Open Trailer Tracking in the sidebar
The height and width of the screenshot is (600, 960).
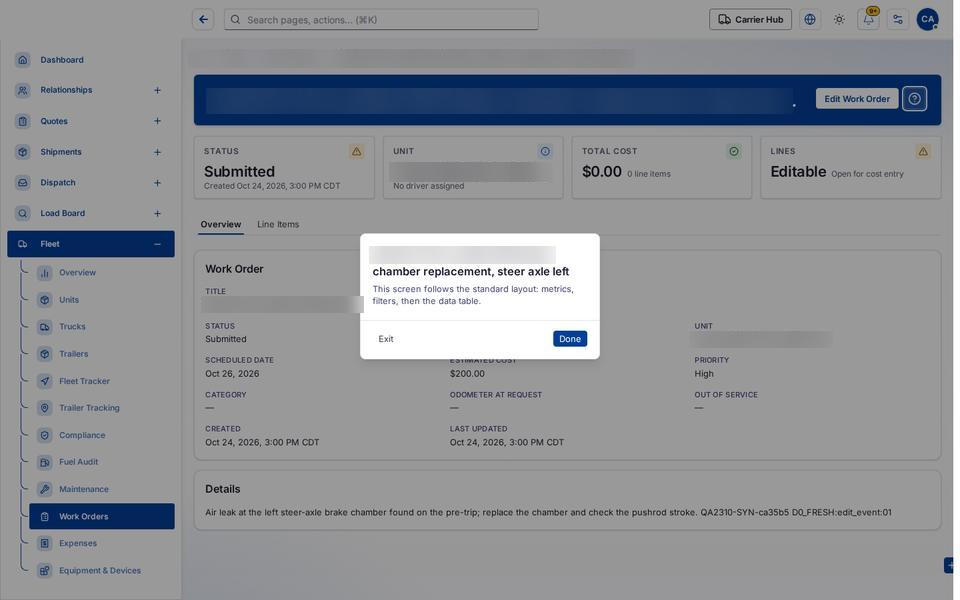point(102,408)
